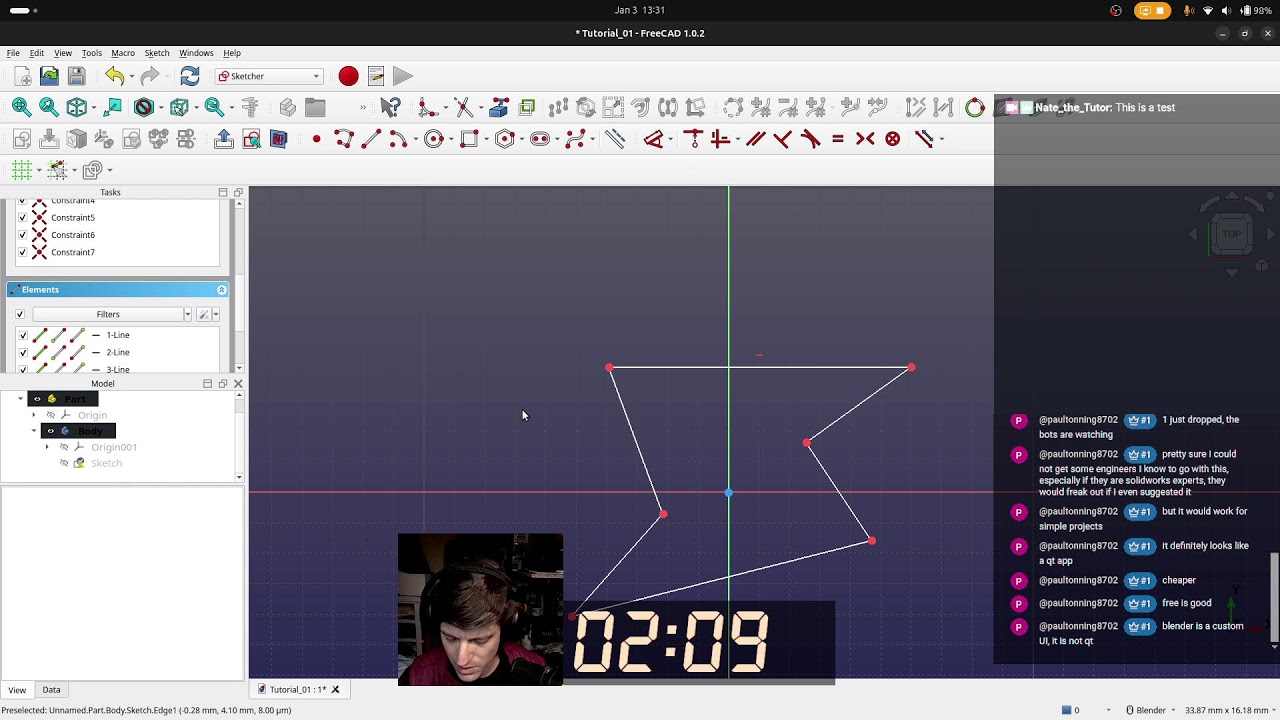This screenshot has width=1280, height=720.
Task: Switch to the Data tab
Action: pyautogui.click(x=51, y=690)
